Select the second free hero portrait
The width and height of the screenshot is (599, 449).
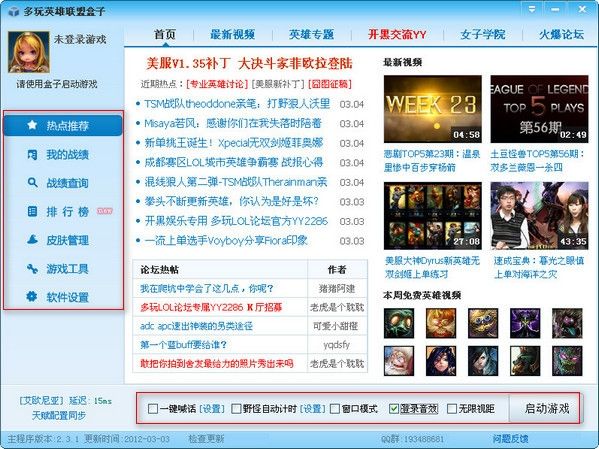(x=441, y=323)
